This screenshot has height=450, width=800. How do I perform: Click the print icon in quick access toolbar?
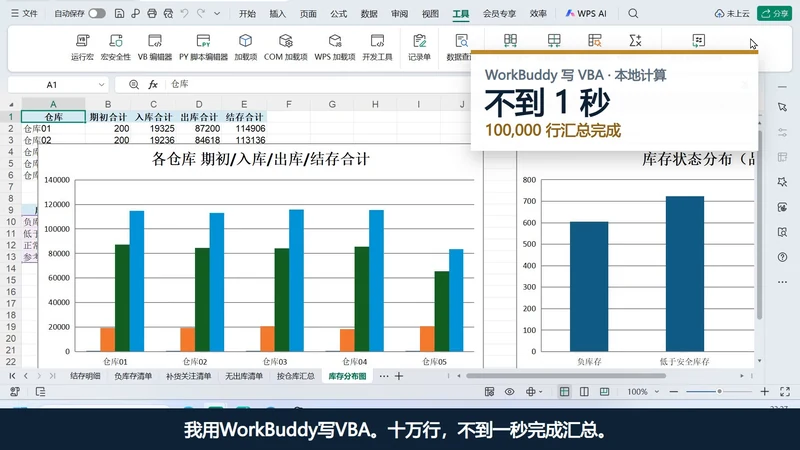click(x=152, y=14)
